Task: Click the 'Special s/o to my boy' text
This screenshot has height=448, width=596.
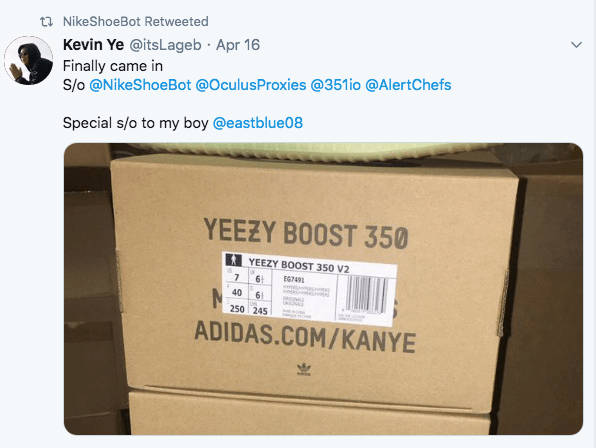Action: point(136,123)
